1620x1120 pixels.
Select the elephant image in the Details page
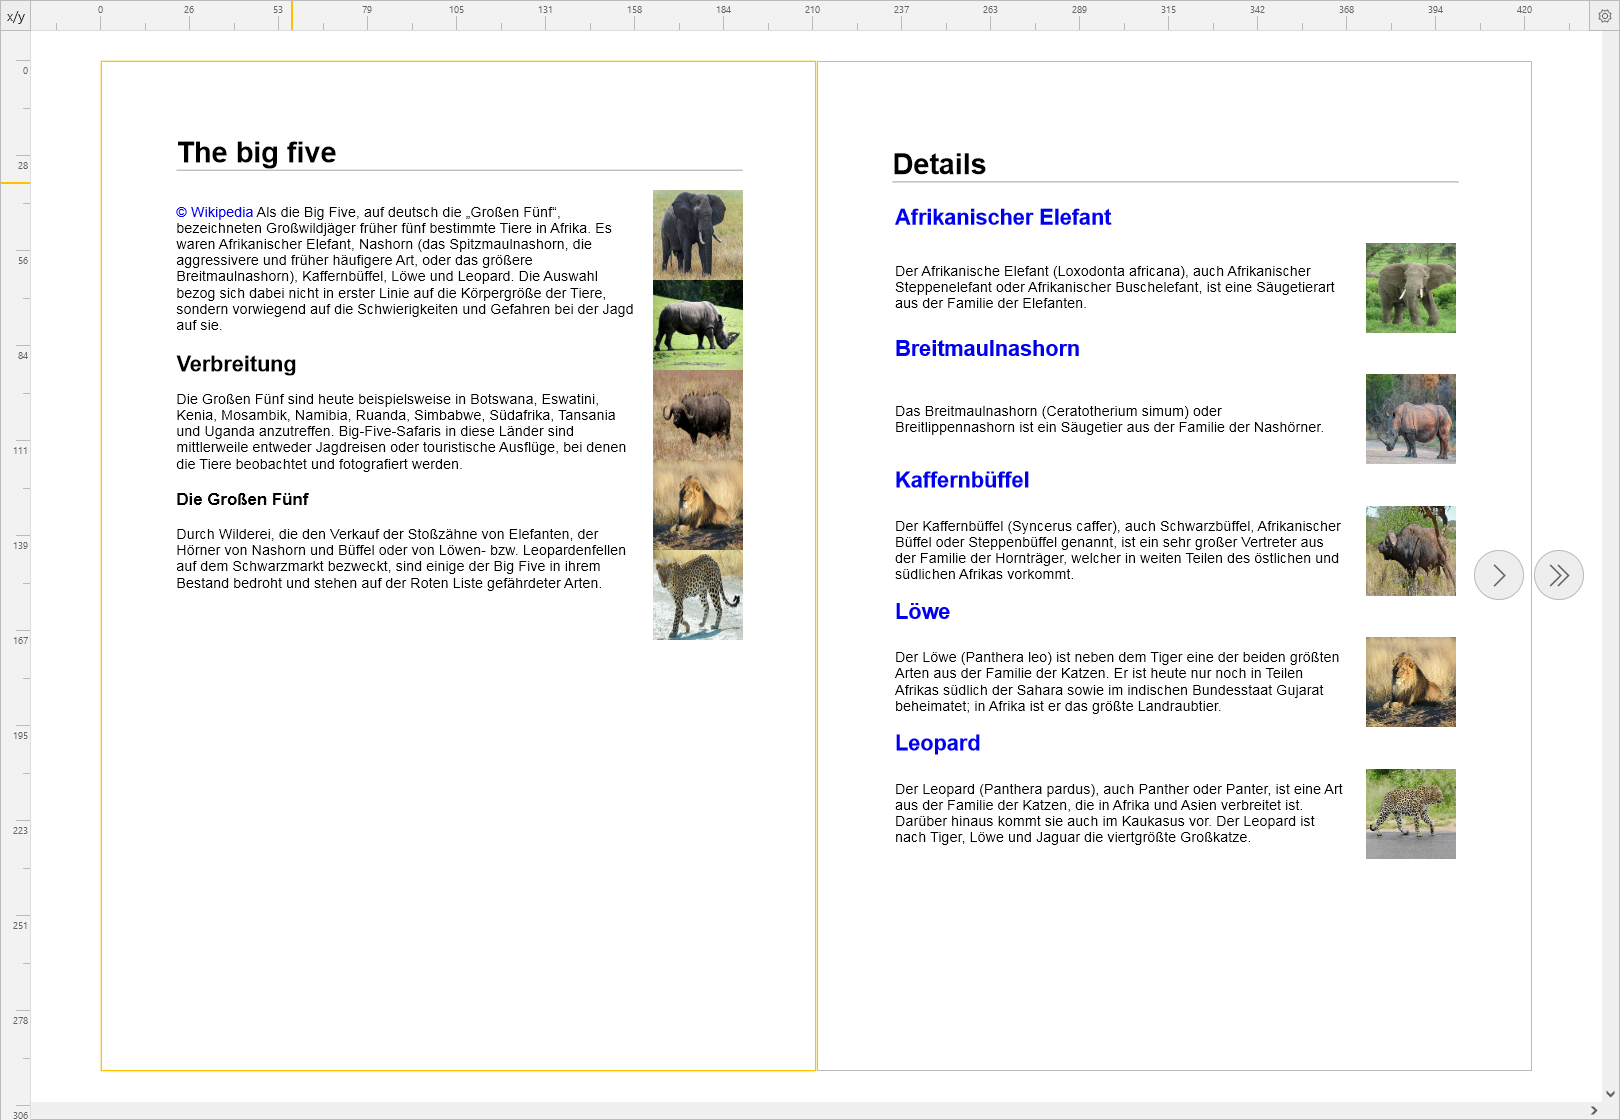(x=1410, y=288)
